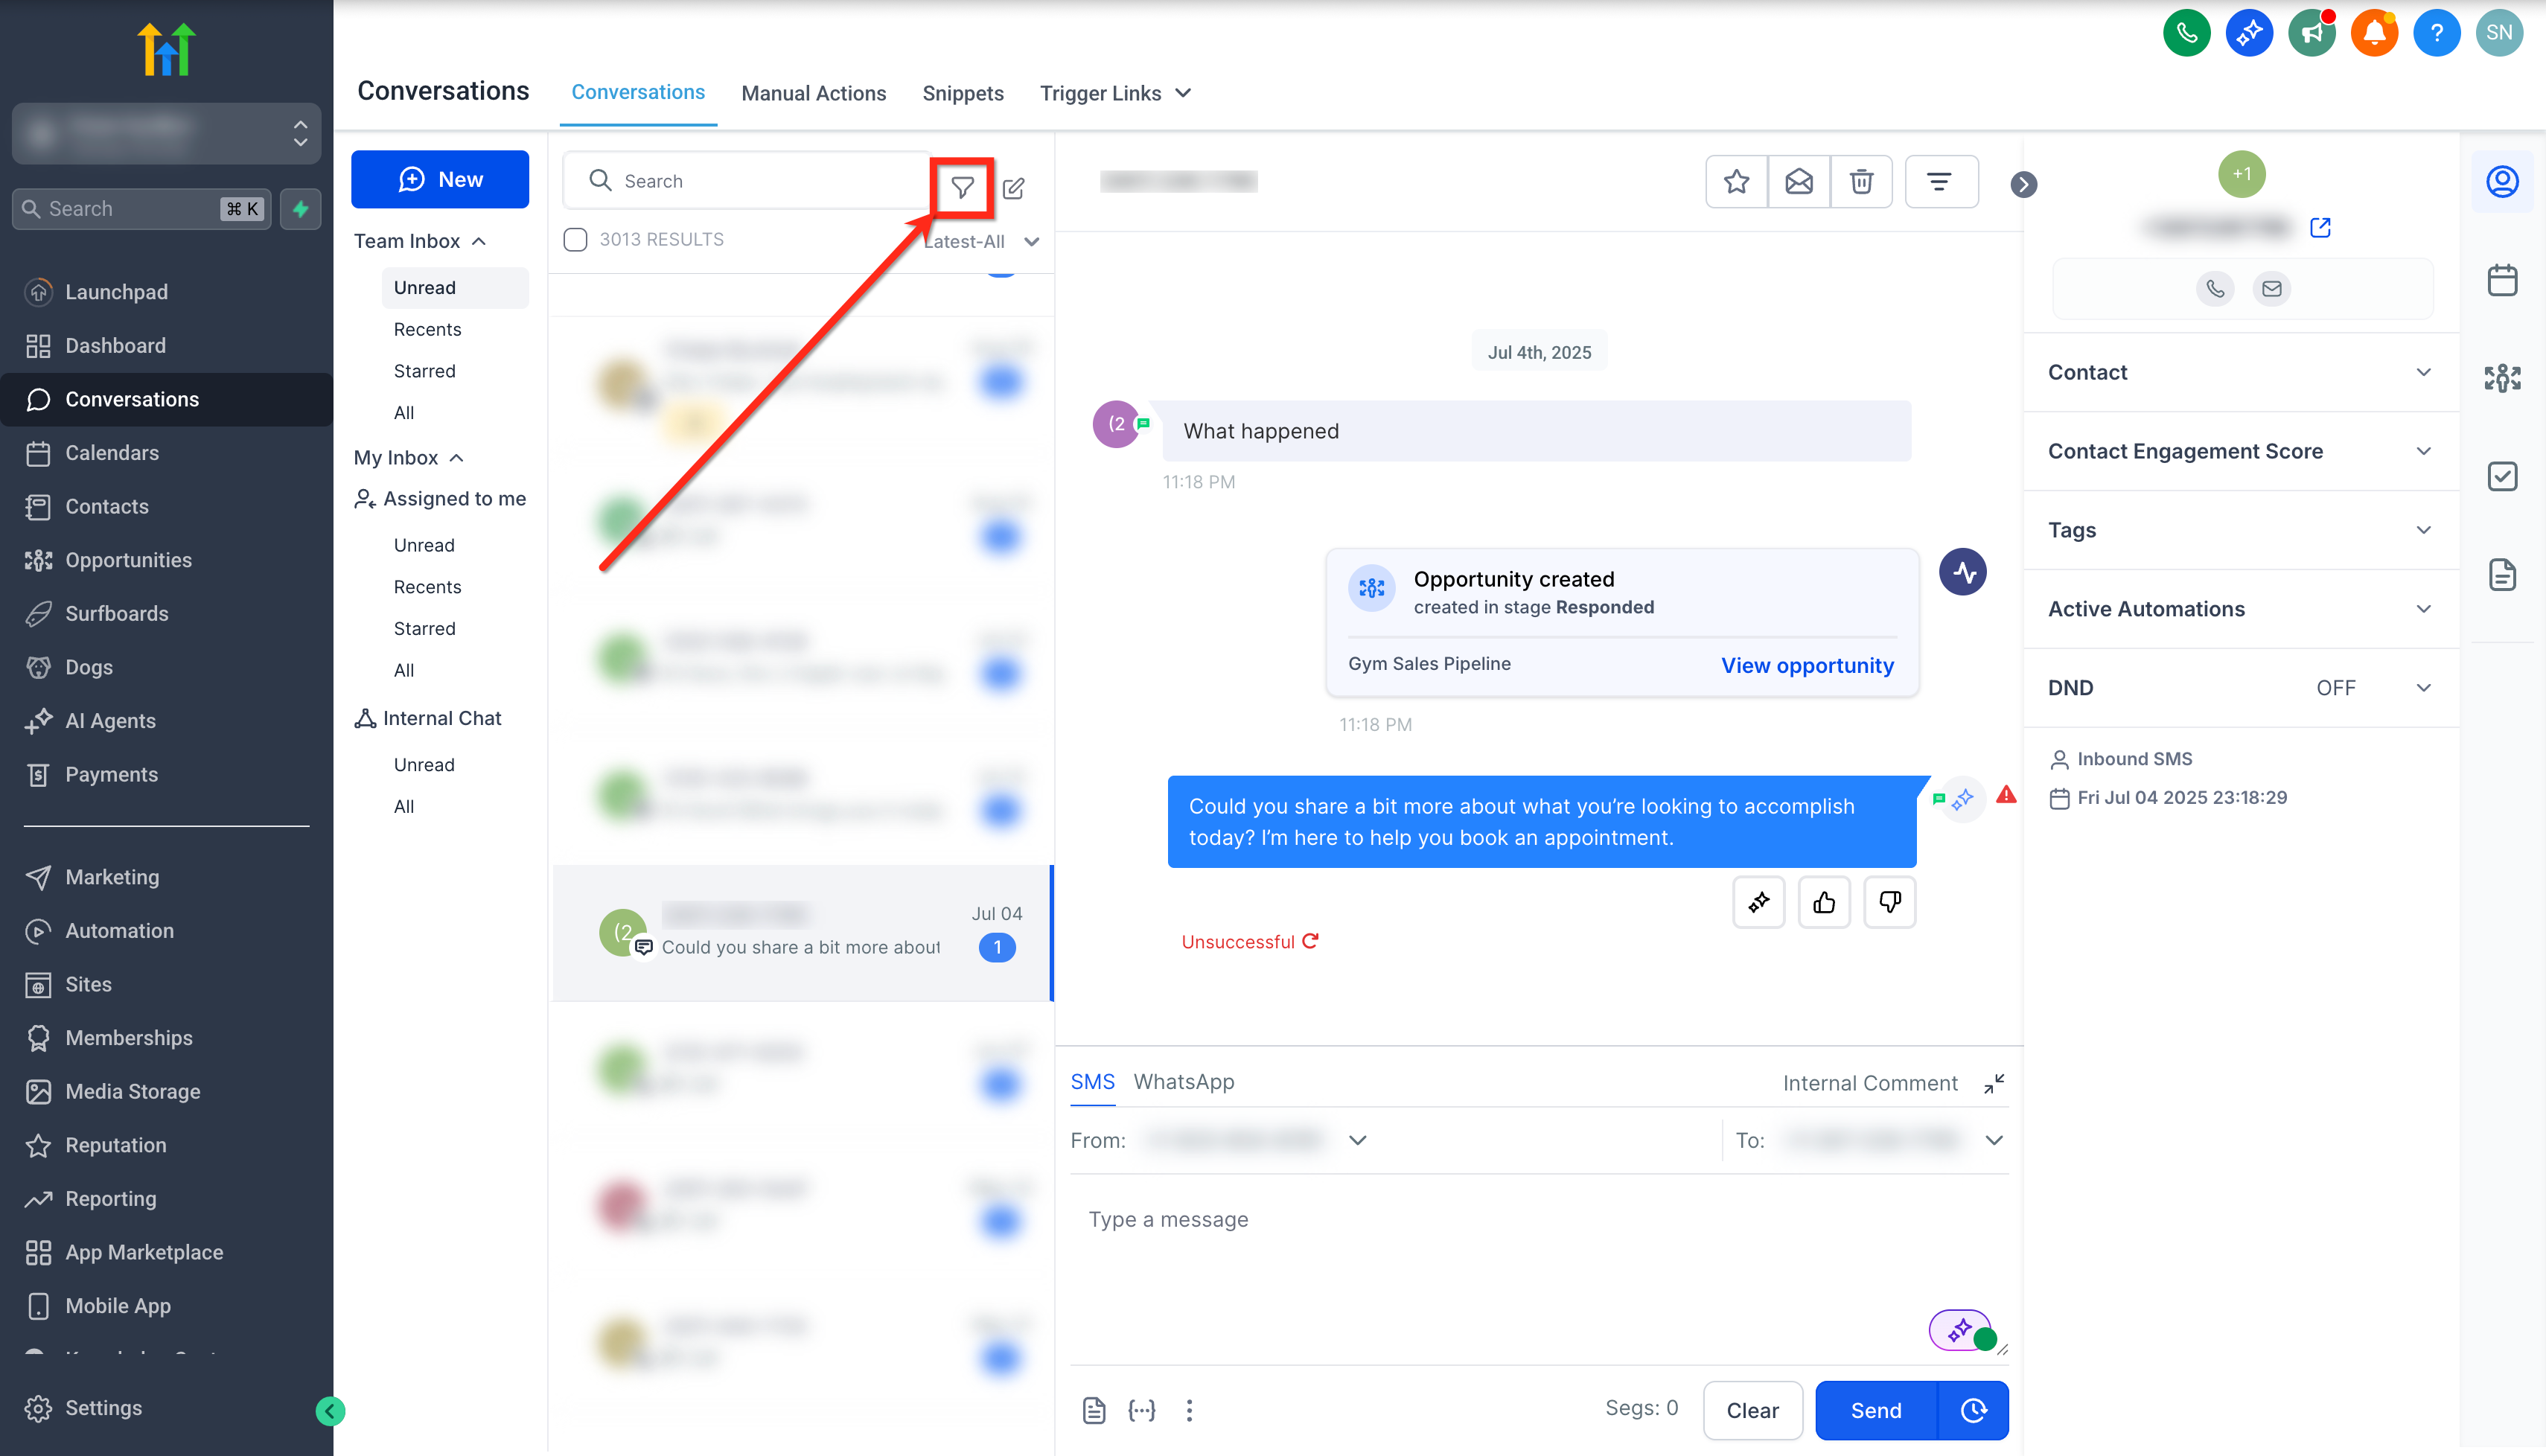The height and width of the screenshot is (1456, 2546).
Task: Select the WhatsApp message tab
Action: pyautogui.click(x=1183, y=1081)
